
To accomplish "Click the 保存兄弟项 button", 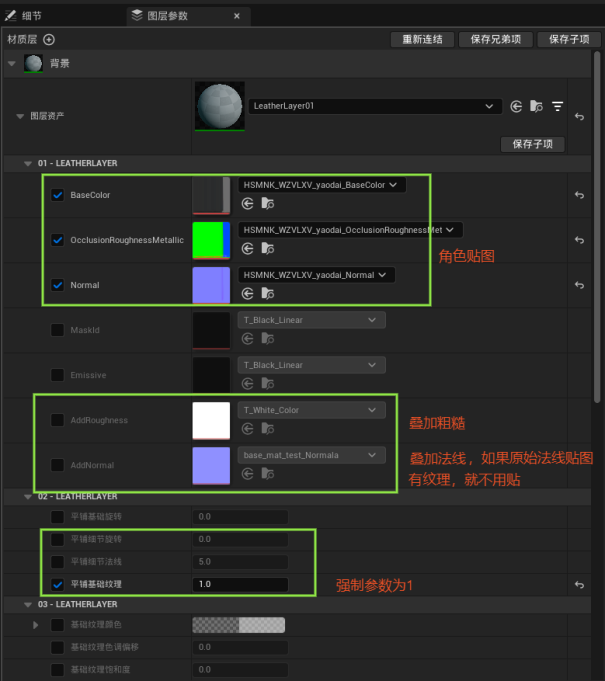I will [495, 40].
